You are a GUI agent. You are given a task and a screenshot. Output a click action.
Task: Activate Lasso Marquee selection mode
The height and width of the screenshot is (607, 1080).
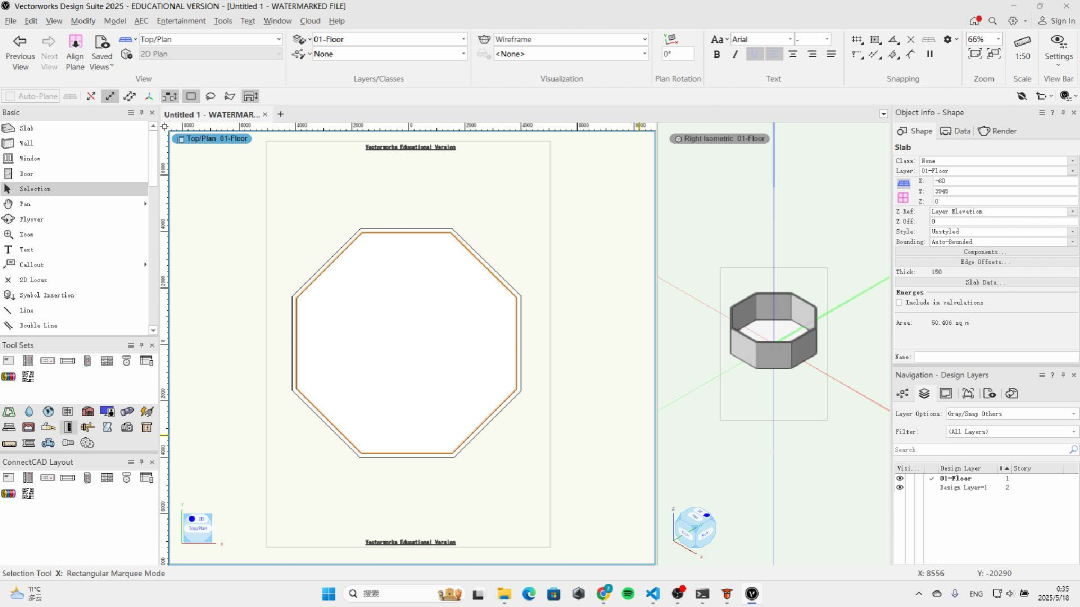click(210, 97)
